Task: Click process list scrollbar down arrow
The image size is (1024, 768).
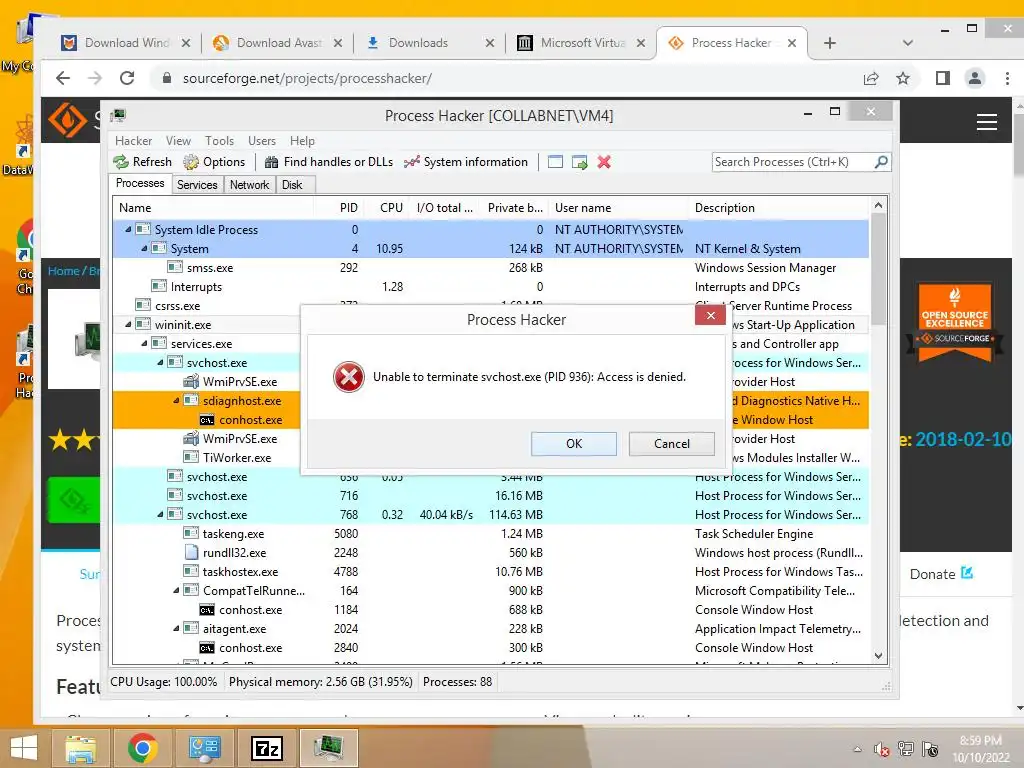Action: click(x=878, y=656)
